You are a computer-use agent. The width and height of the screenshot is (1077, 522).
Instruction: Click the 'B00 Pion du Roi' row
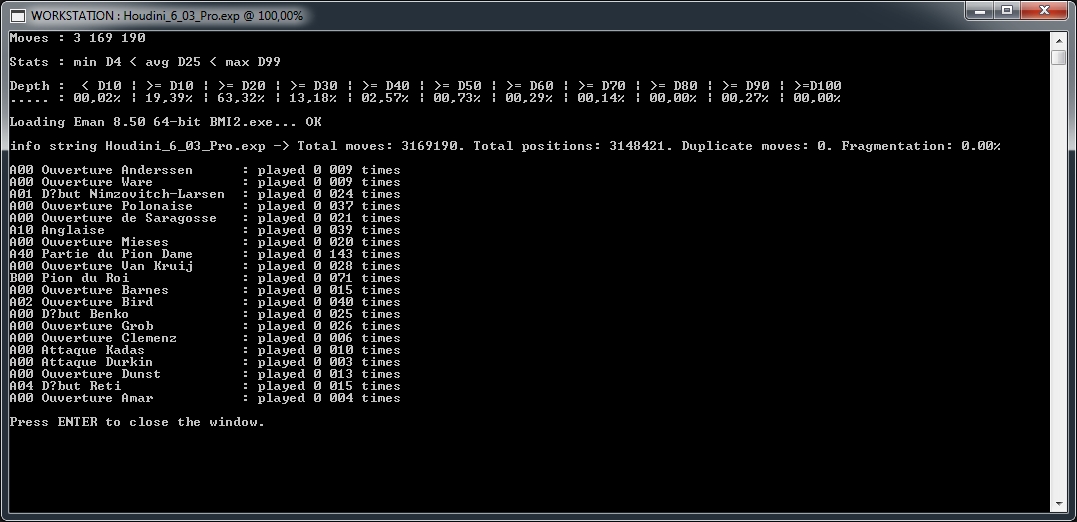point(205,278)
